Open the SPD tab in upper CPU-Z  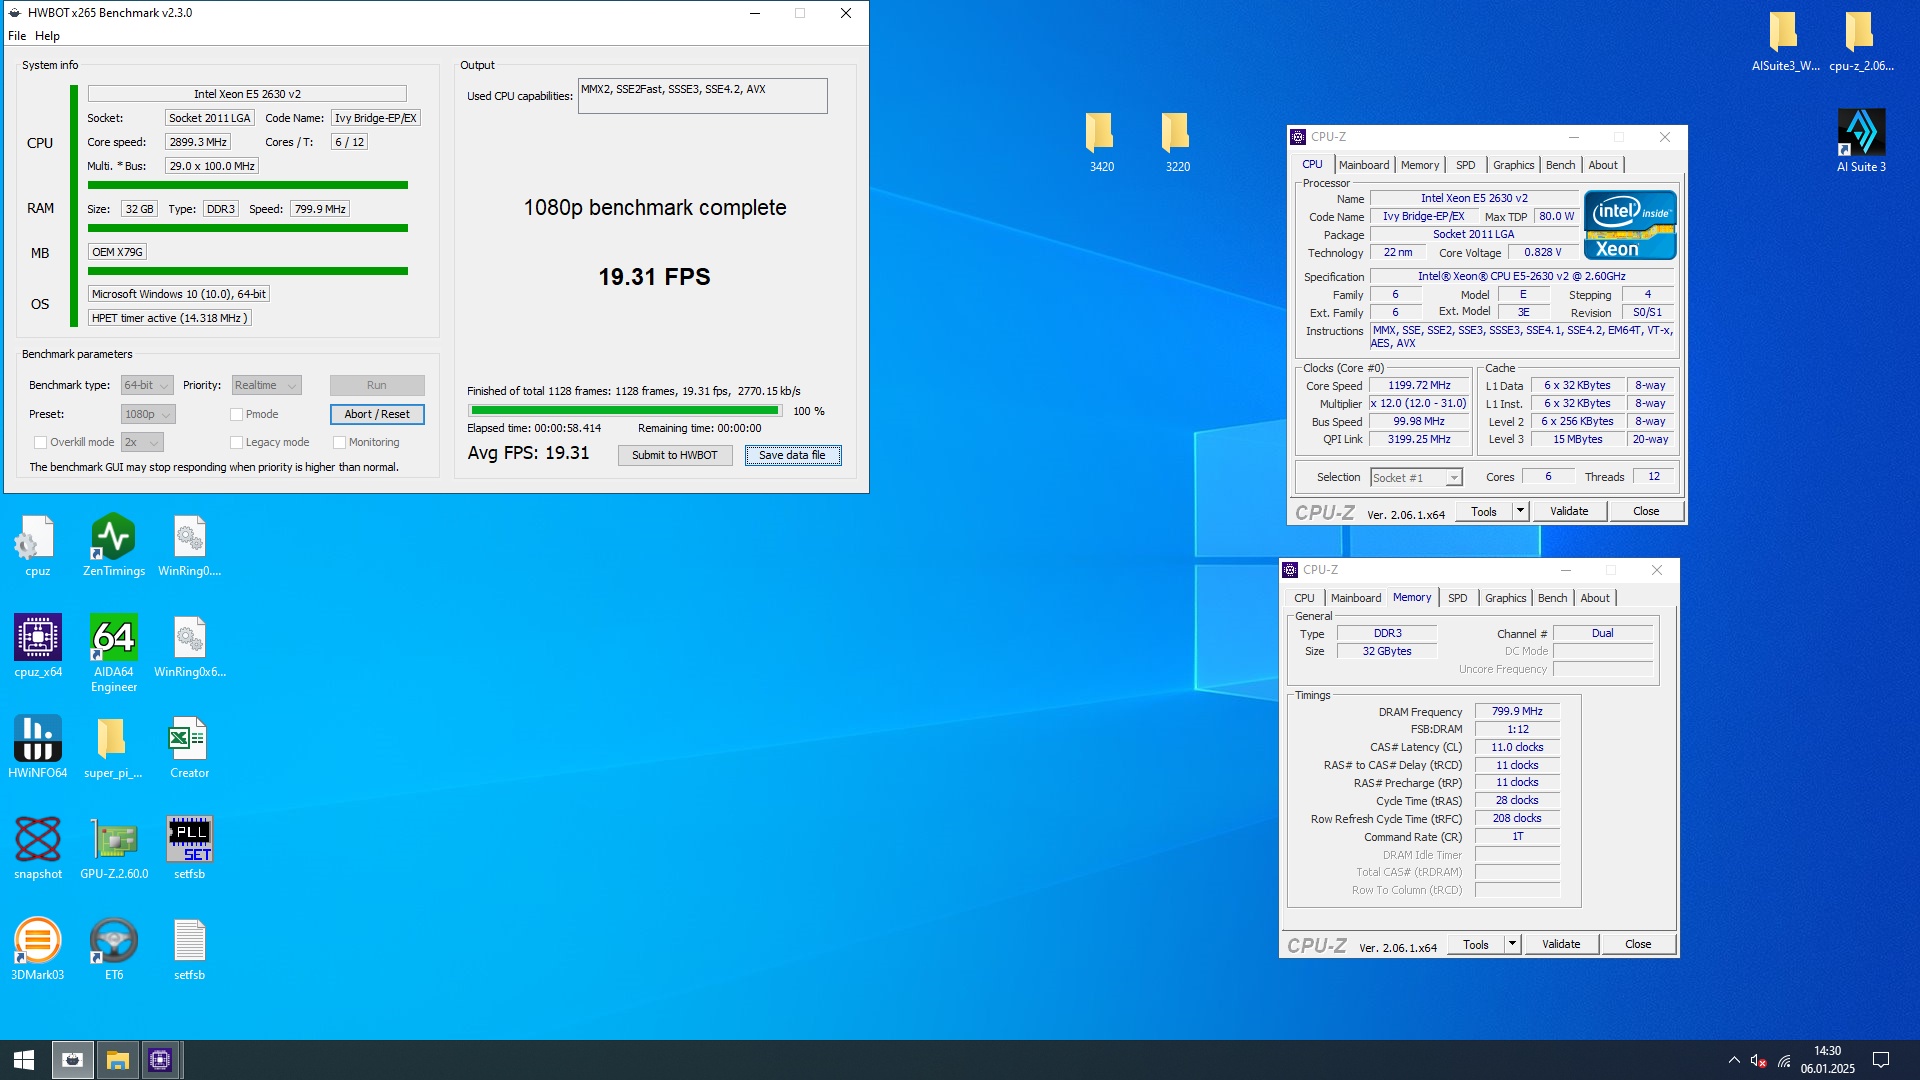pos(1465,165)
